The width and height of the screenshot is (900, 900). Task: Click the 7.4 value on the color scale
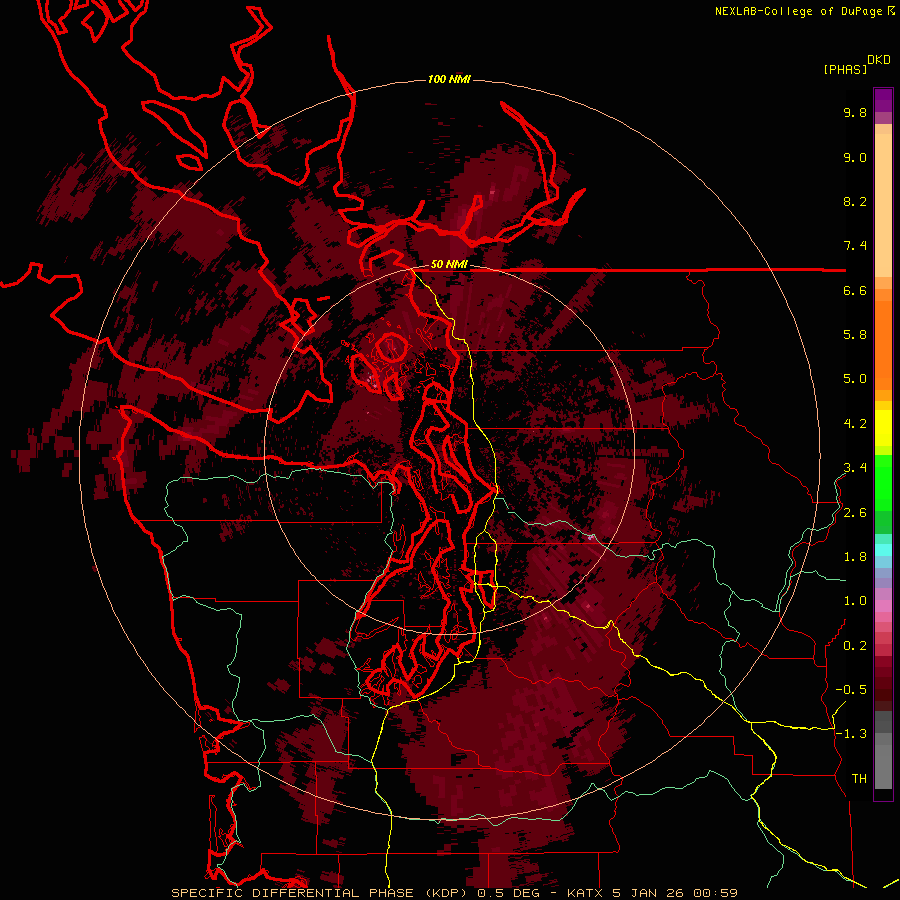click(855, 246)
